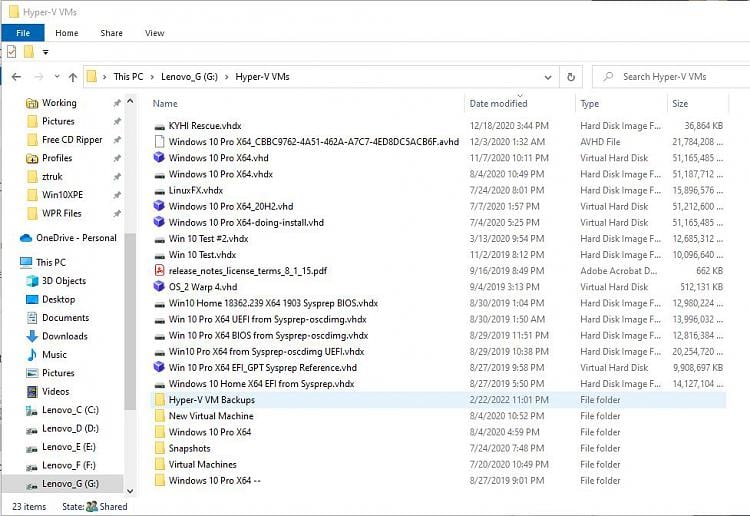Open Working in Quick access
This screenshot has height=516, width=750.
(x=59, y=103)
